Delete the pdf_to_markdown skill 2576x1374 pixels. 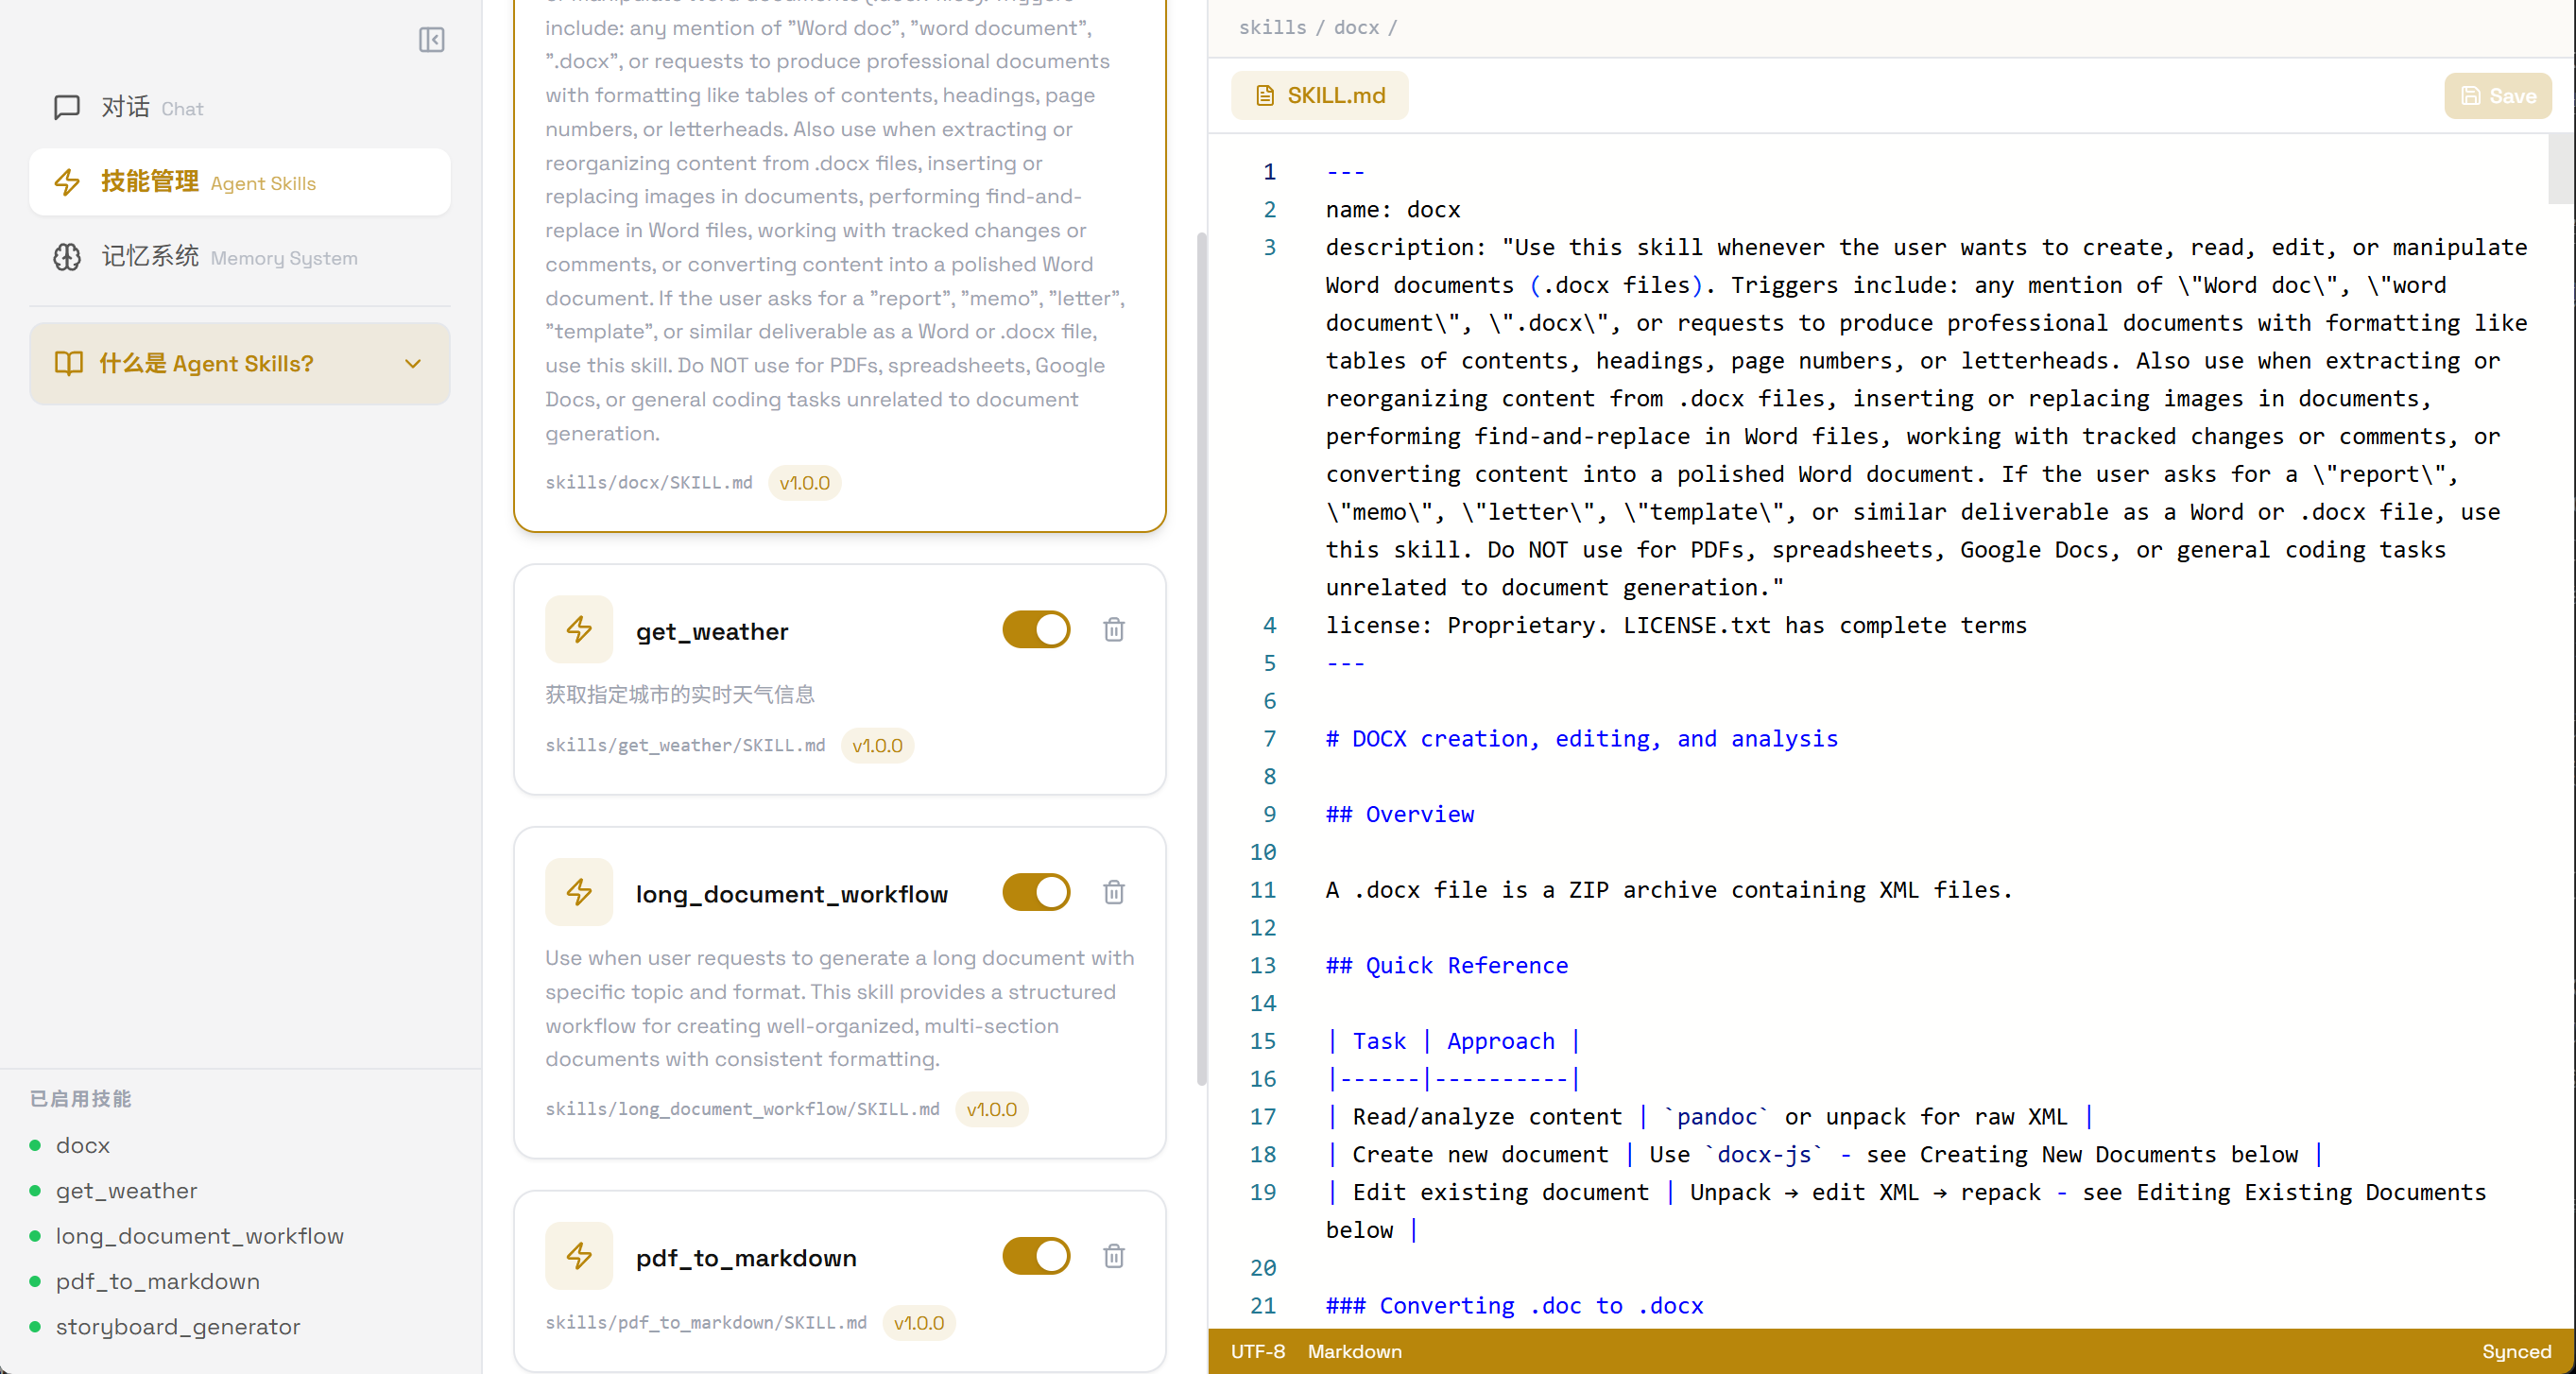click(1114, 1256)
